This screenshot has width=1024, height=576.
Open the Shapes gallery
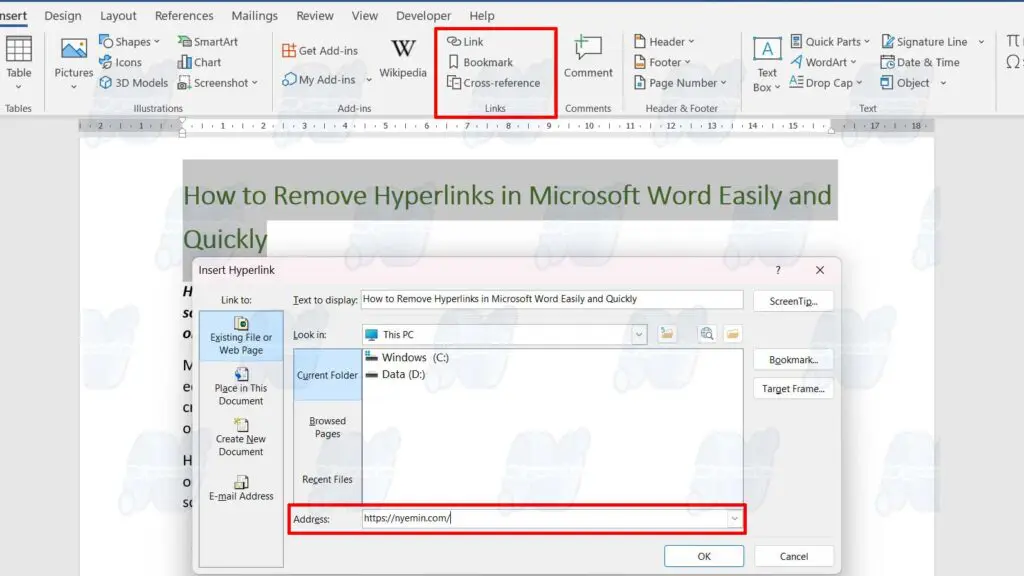[129, 41]
